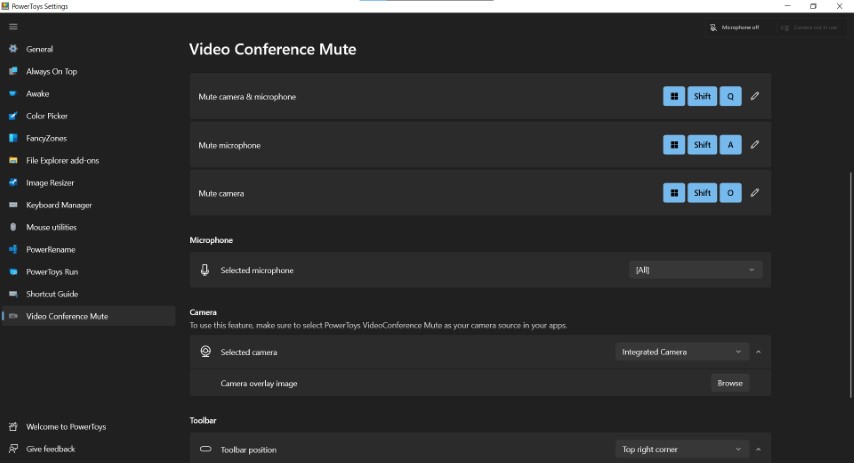
Task: Collapse the Selected camera section chevron
Action: [758, 352]
